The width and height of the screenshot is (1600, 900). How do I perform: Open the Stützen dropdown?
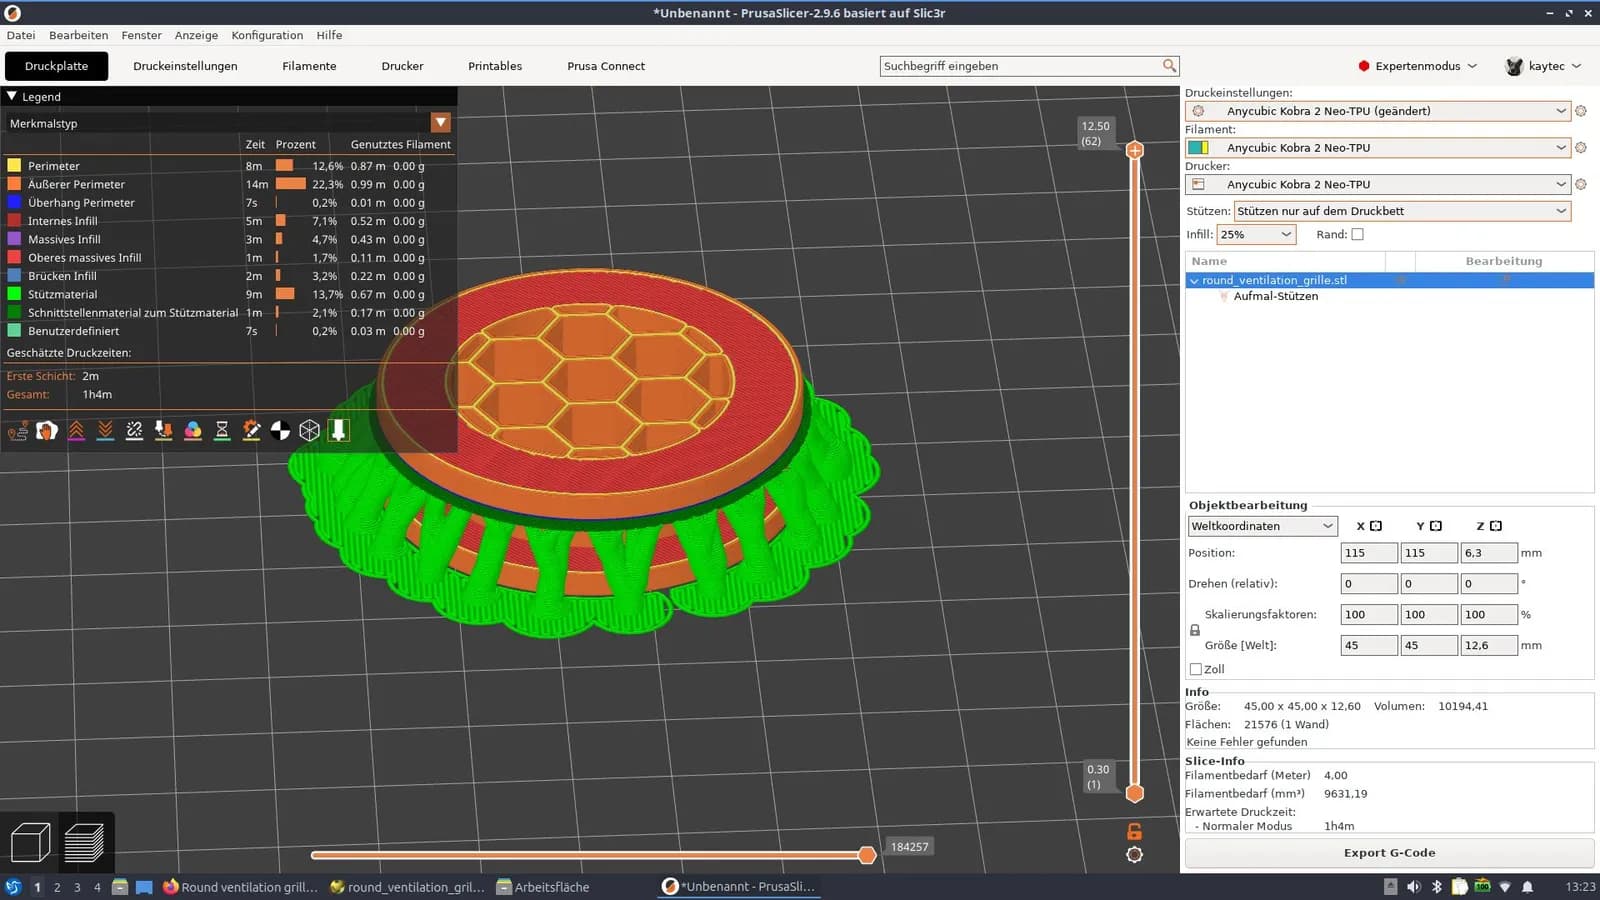(1402, 211)
